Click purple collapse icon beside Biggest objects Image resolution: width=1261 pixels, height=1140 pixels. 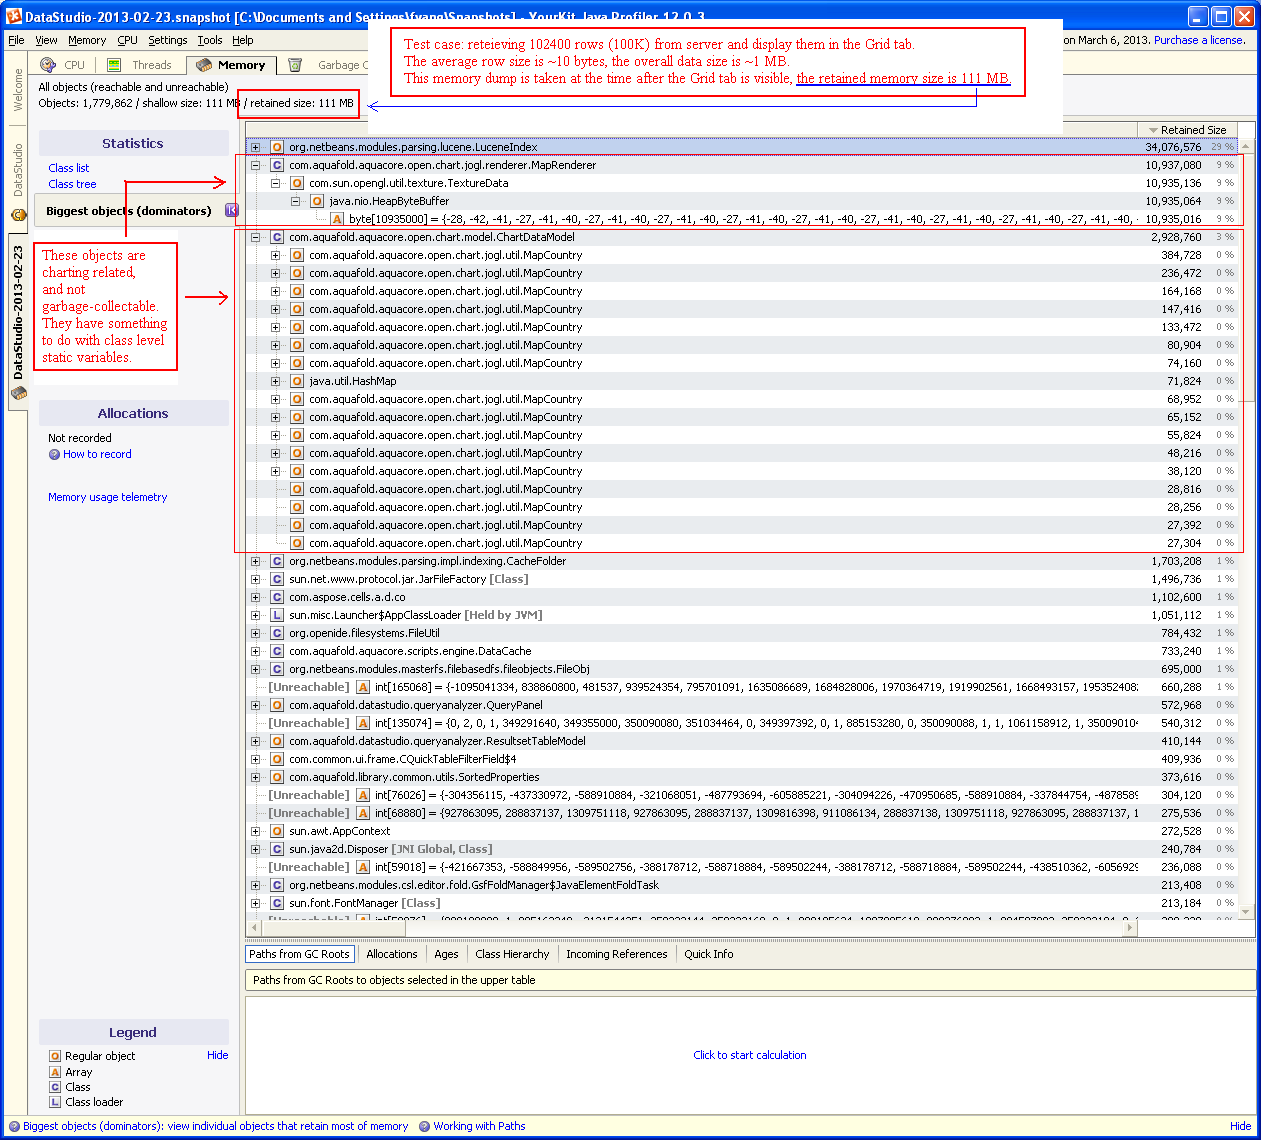click(232, 210)
